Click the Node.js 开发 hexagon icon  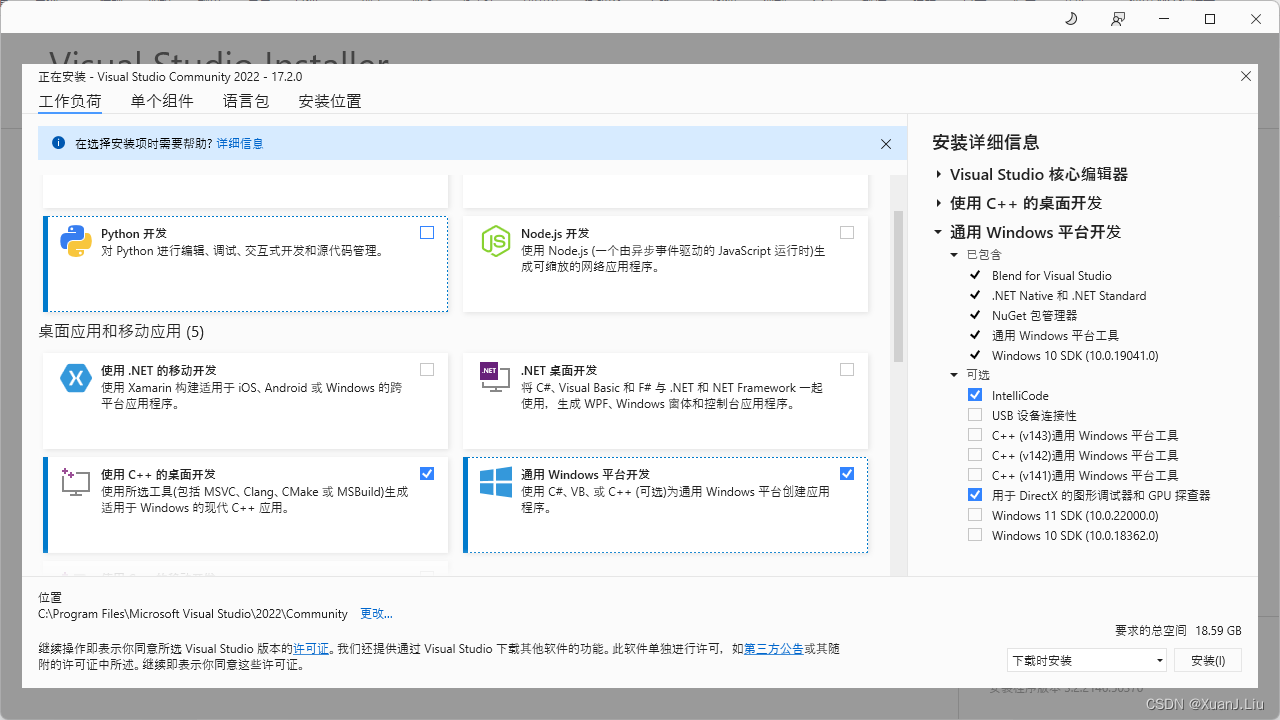(x=496, y=240)
